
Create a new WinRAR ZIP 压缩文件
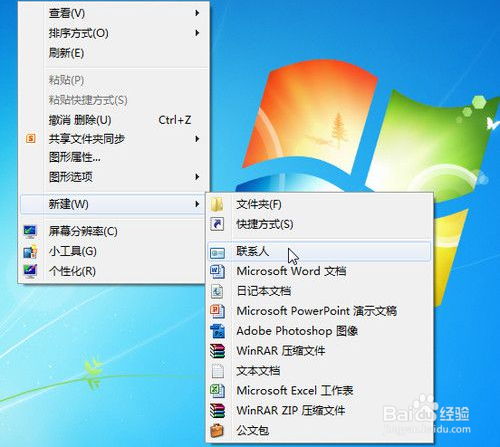click(319, 410)
